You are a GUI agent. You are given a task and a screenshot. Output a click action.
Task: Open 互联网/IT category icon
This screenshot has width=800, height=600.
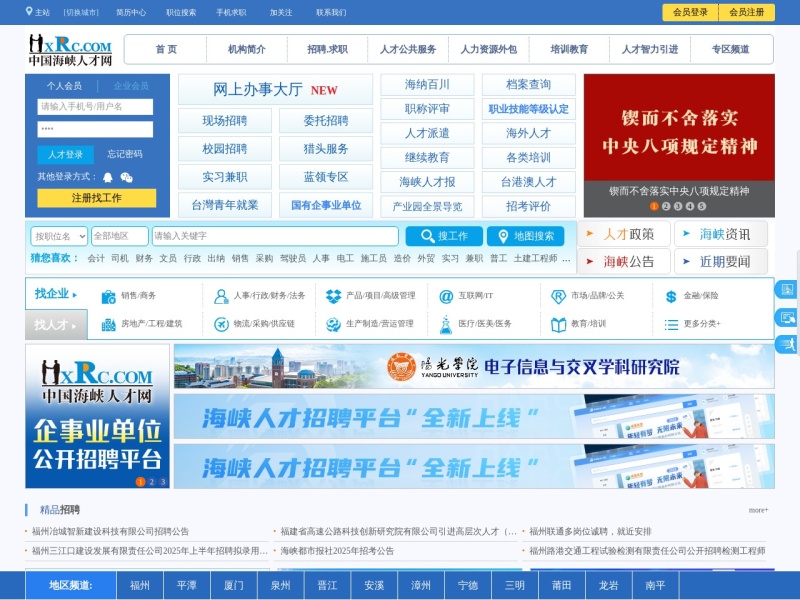446,296
